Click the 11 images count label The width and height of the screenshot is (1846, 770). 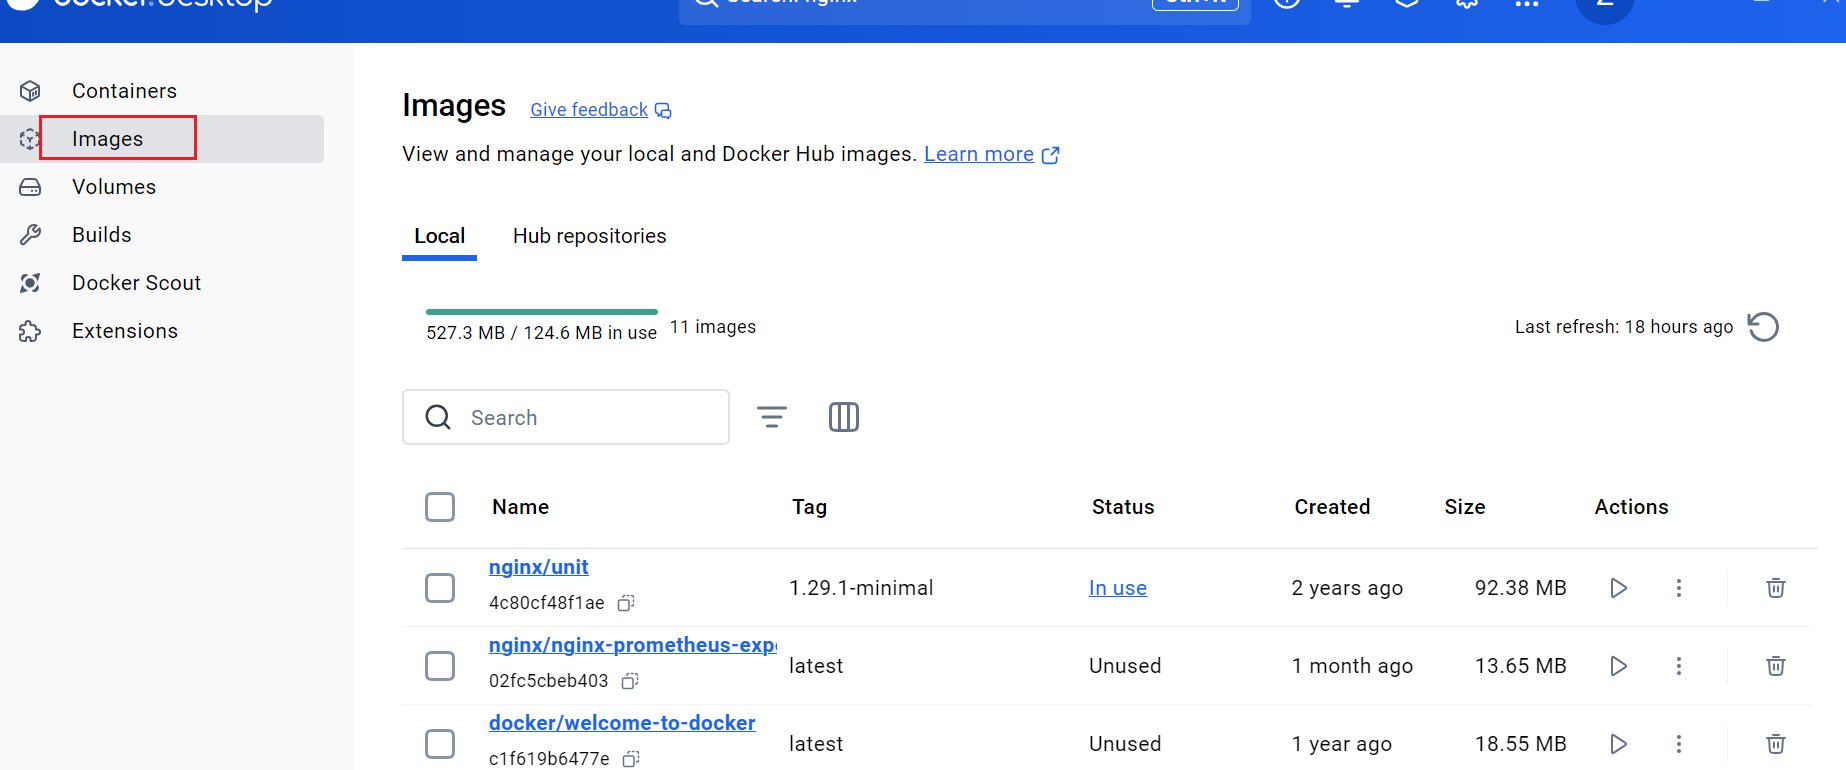coord(713,327)
